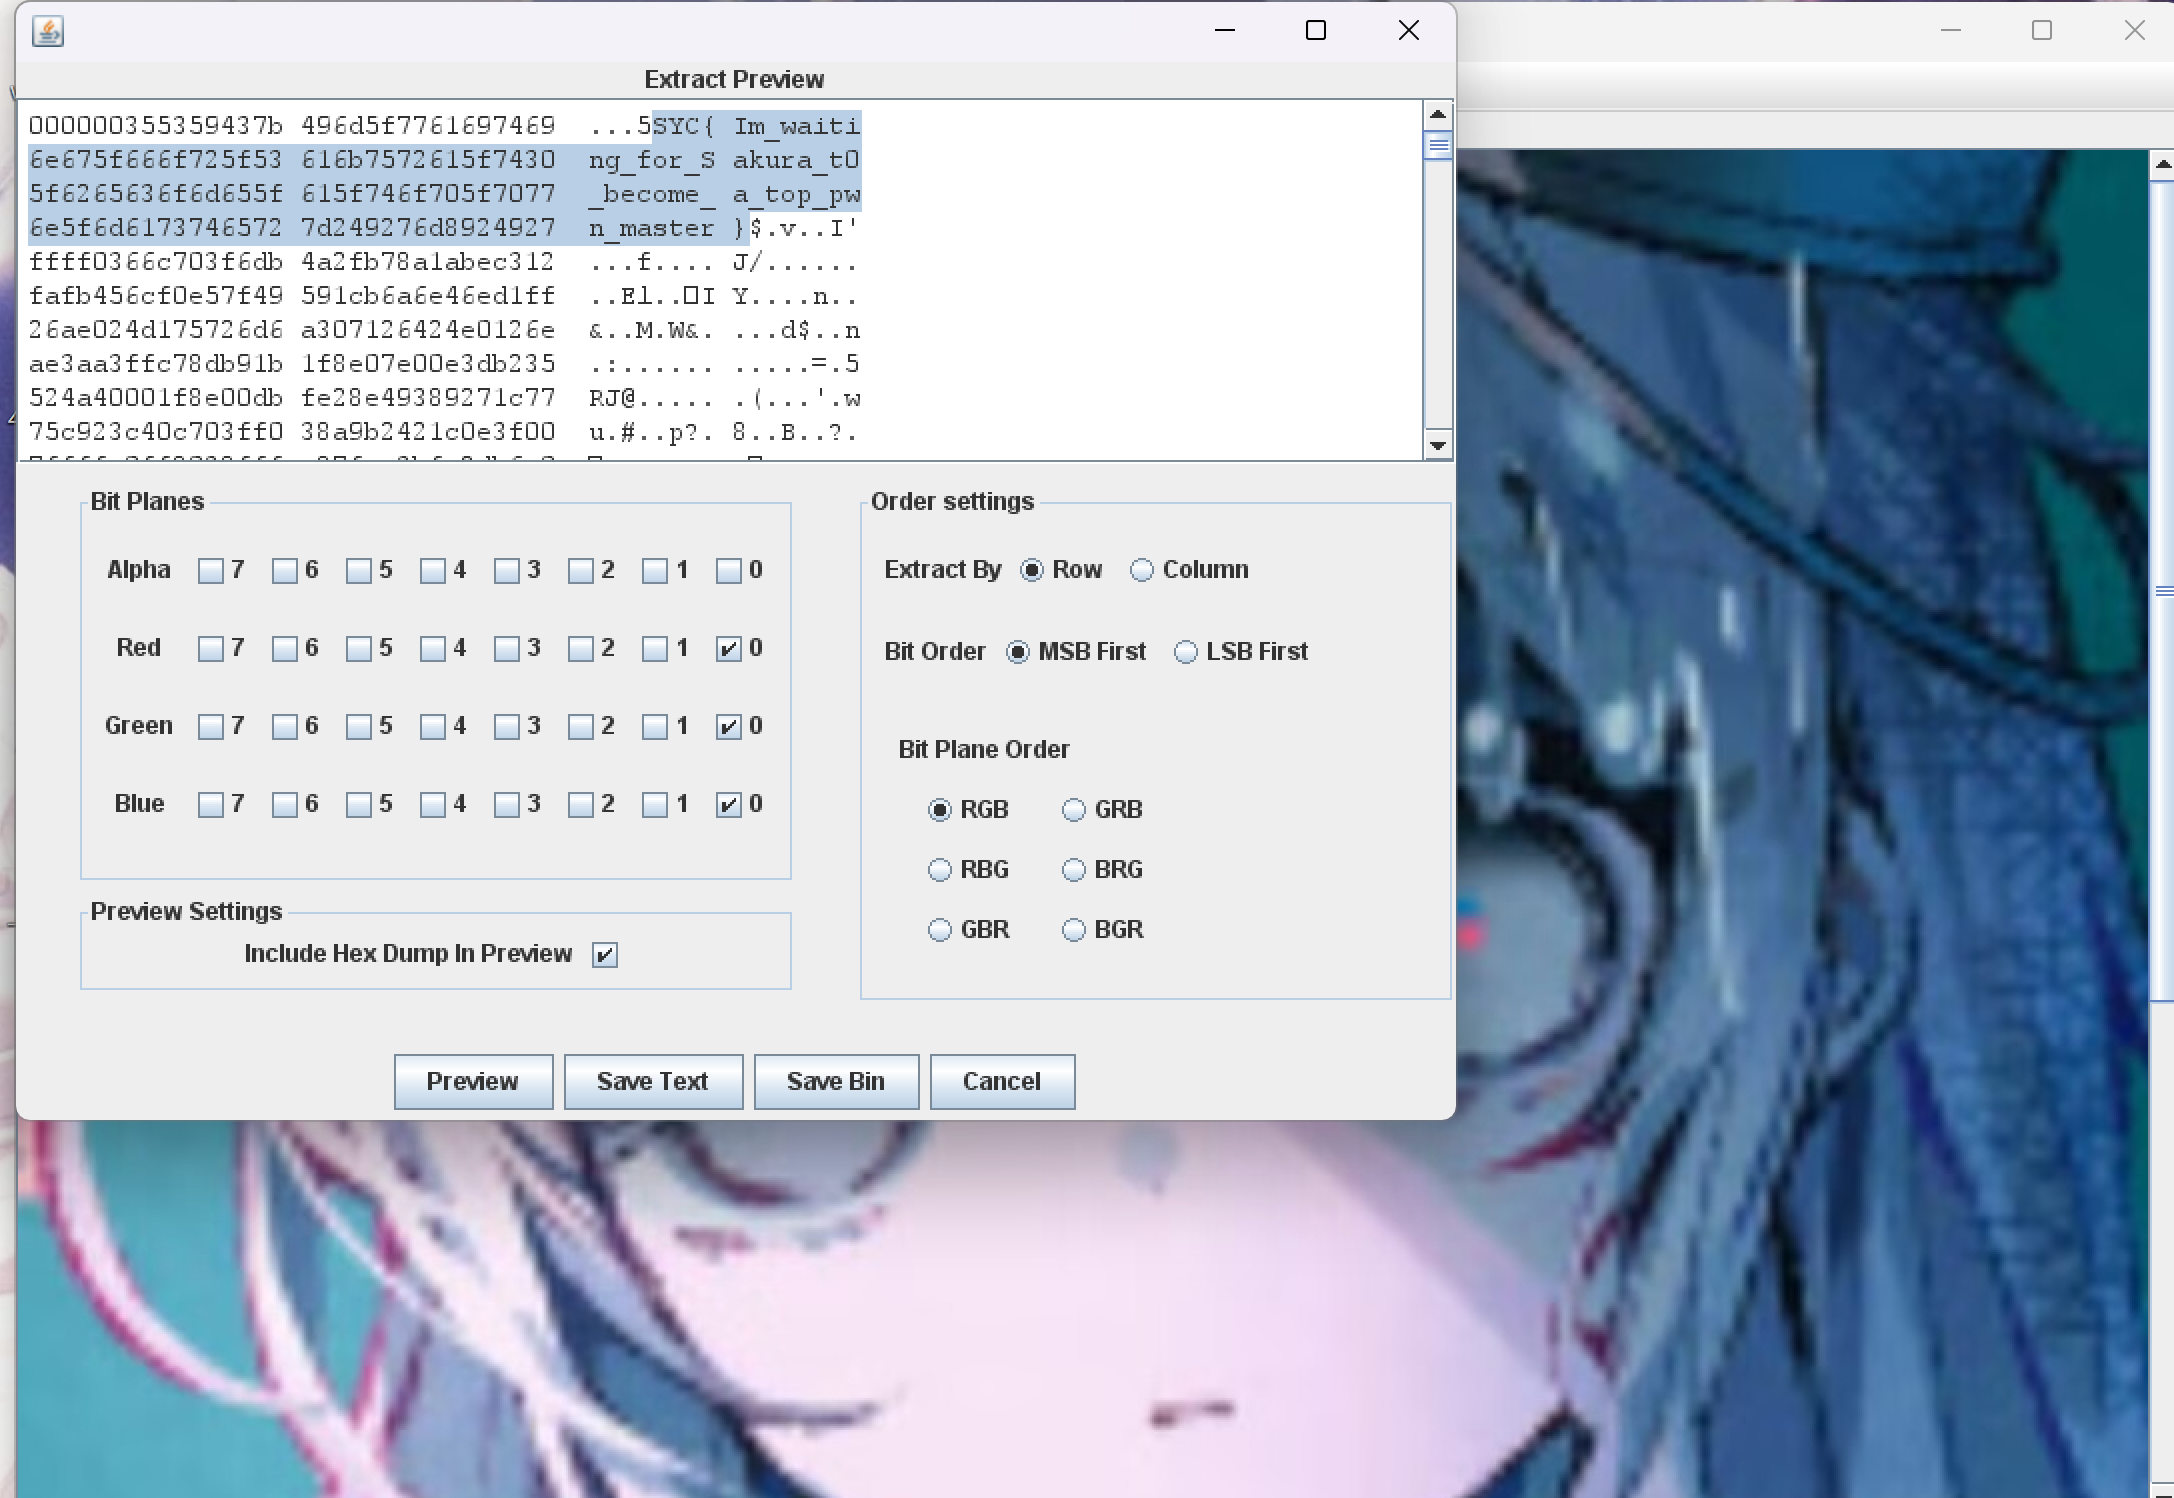Uncheck Green bit plane 0
The height and width of the screenshot is (1498, 2174).
click(x=728, y=727)
